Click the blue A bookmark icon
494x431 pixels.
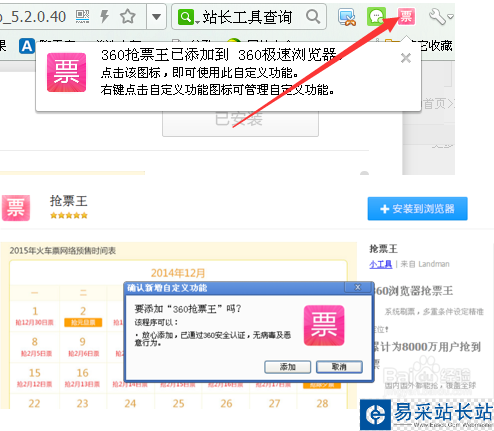point(27,46)
